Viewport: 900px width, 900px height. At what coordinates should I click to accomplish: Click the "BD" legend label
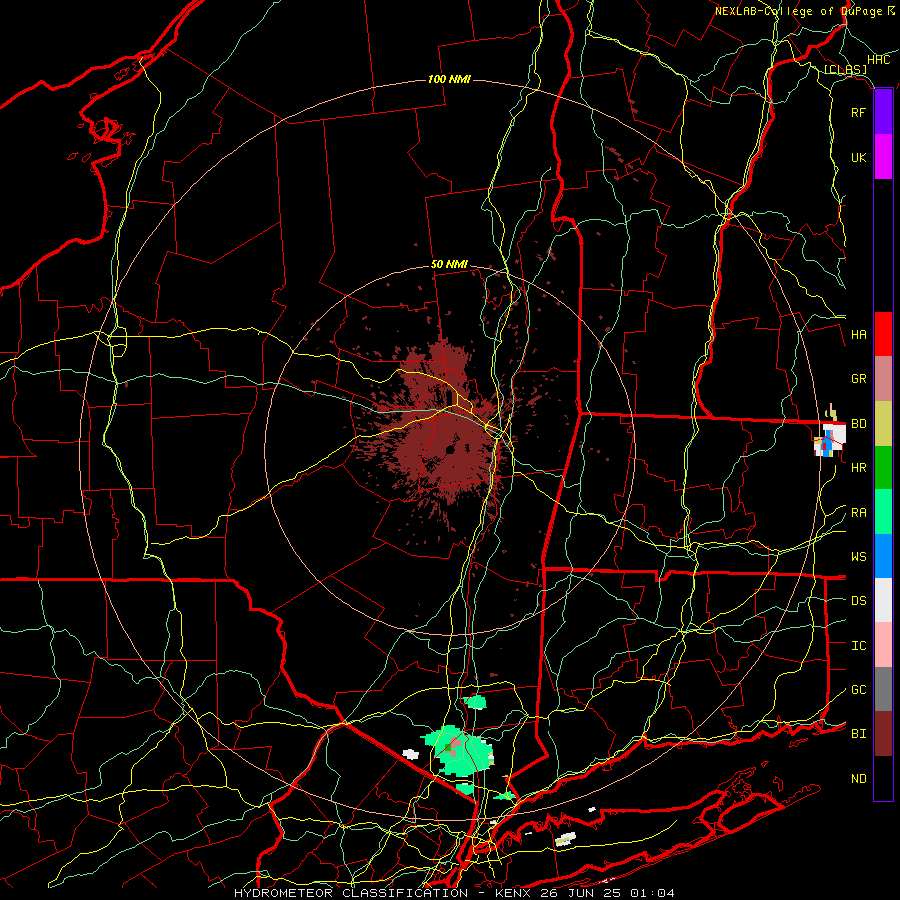(x=858, y=424)
